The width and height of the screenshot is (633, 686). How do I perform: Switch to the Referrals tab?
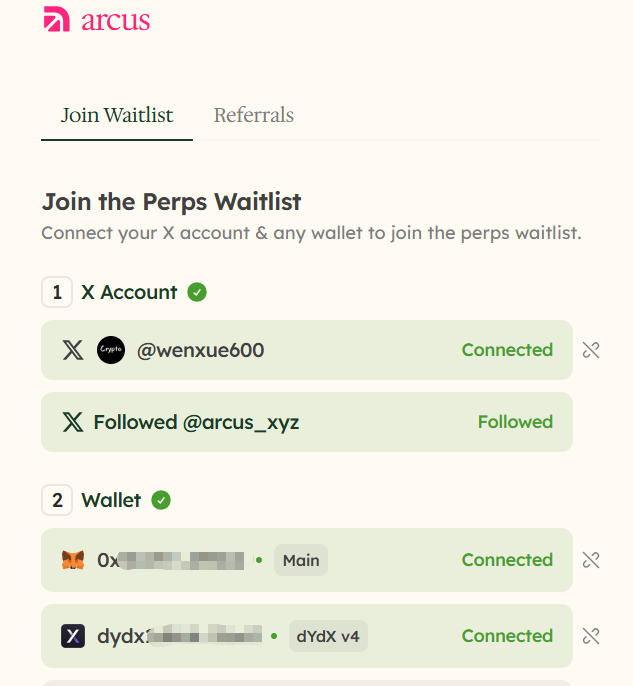254,115
